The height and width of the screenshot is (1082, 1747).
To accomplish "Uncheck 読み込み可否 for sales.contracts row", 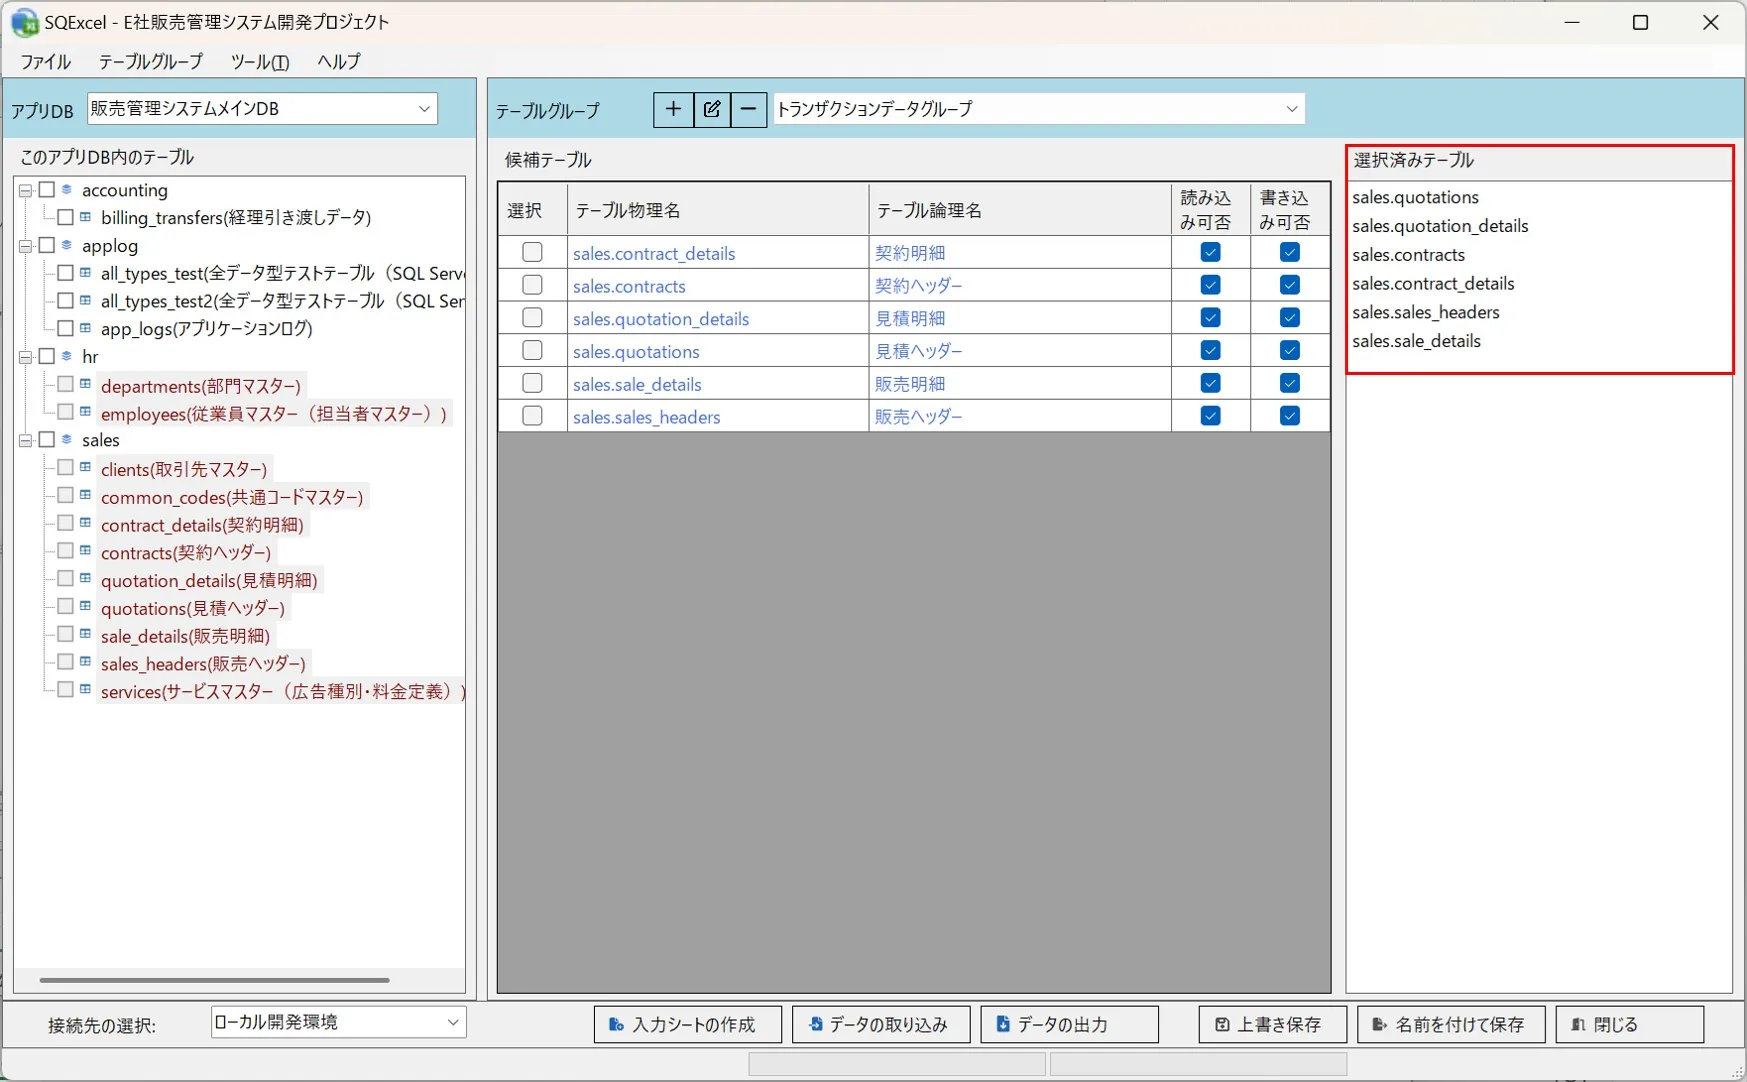I will pos(1210,285).
